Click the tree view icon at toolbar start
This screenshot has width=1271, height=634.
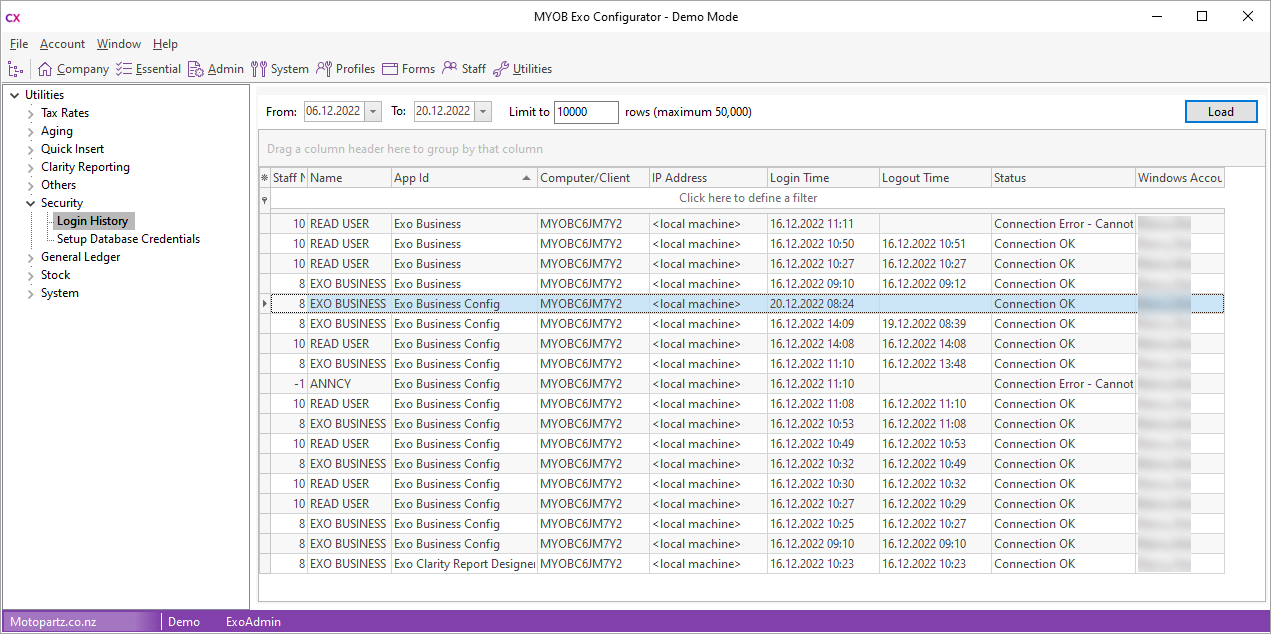tap(15, 69)
